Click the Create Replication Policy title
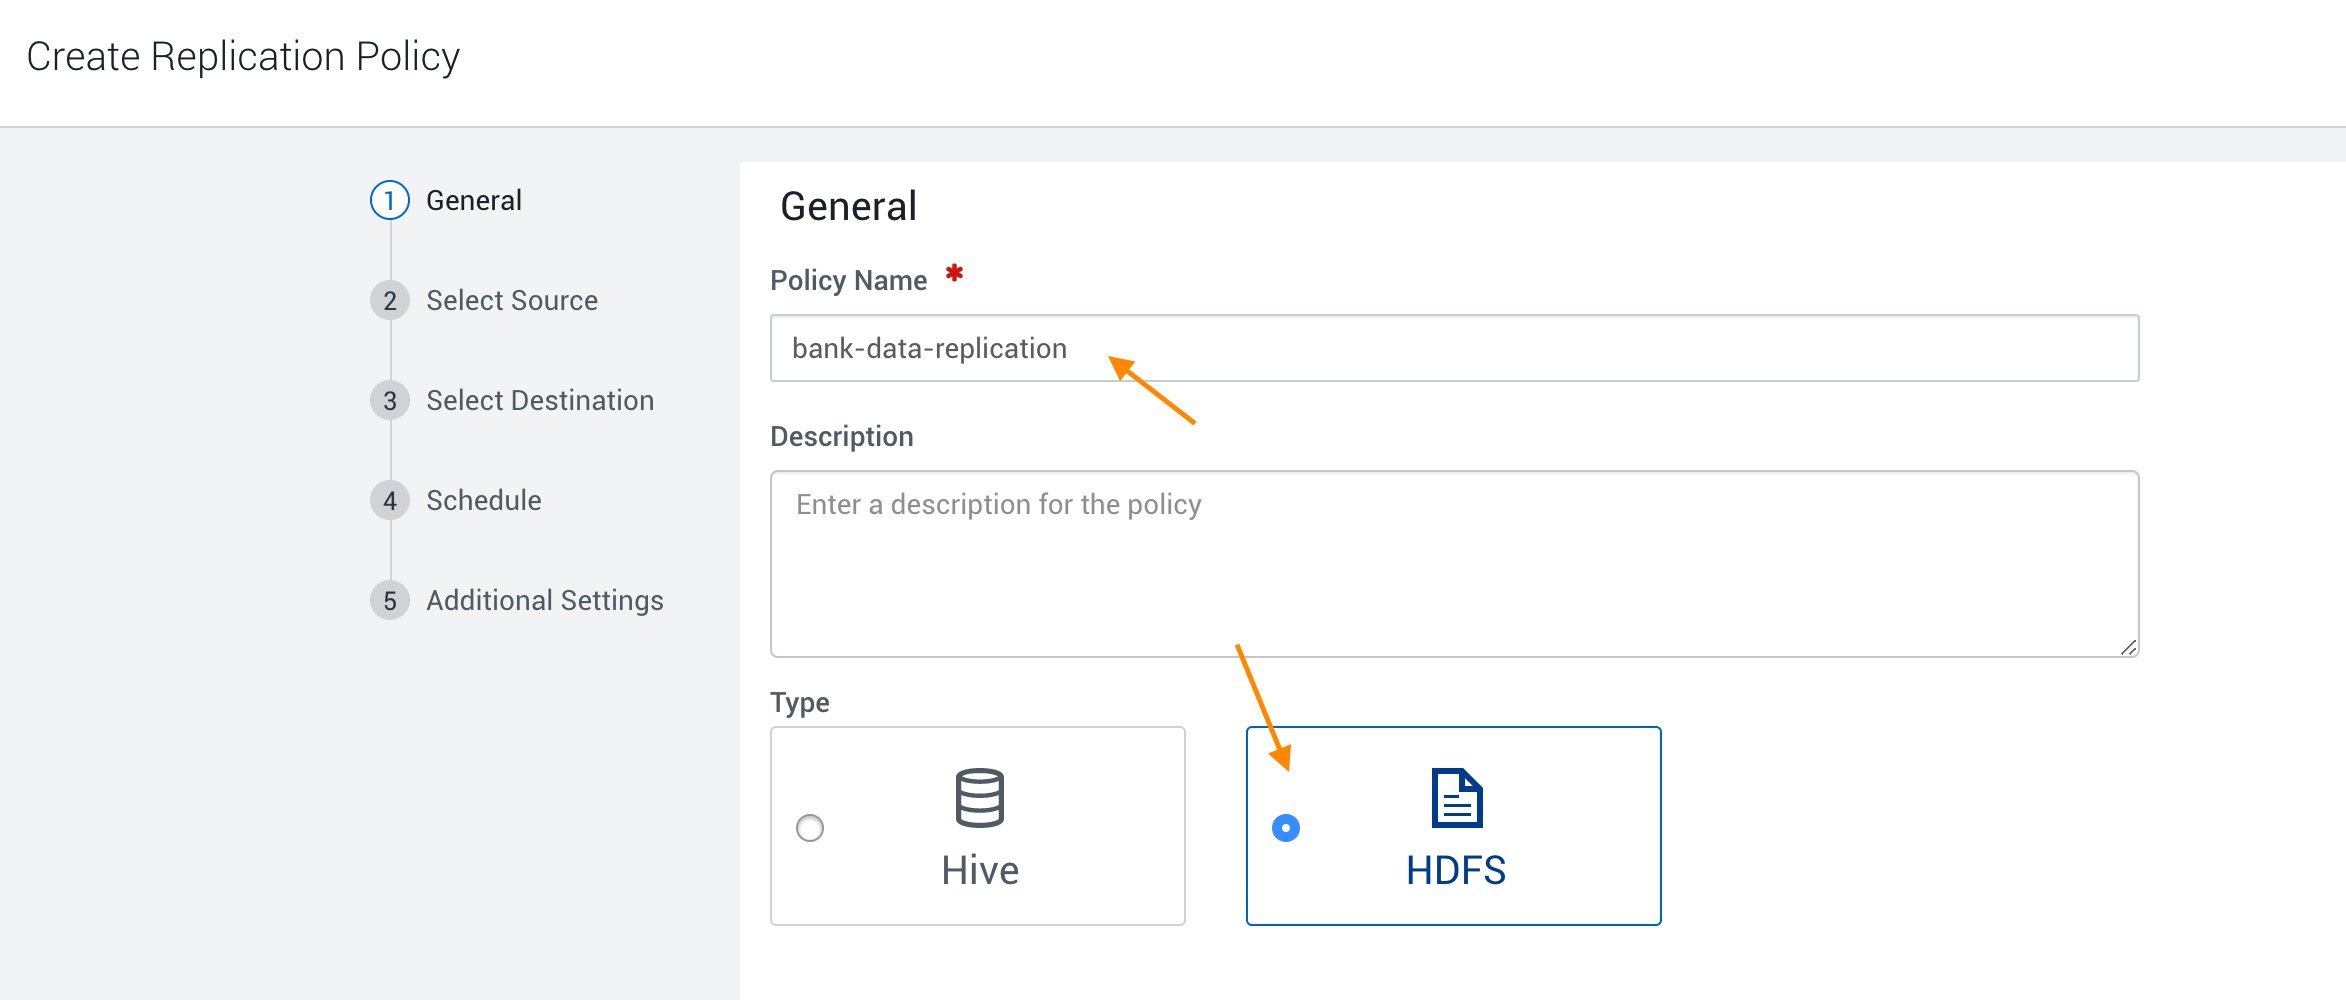 (244, 56)
